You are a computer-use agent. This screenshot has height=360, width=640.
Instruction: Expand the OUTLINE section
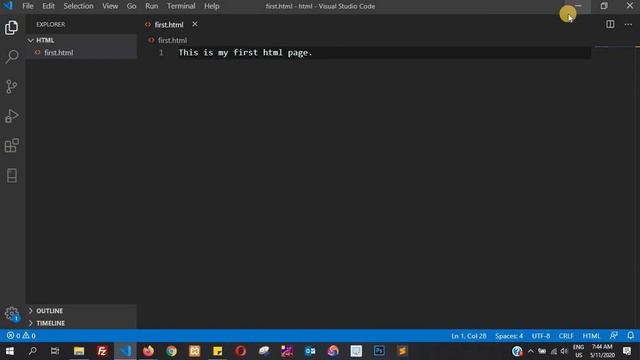[82, 311]
